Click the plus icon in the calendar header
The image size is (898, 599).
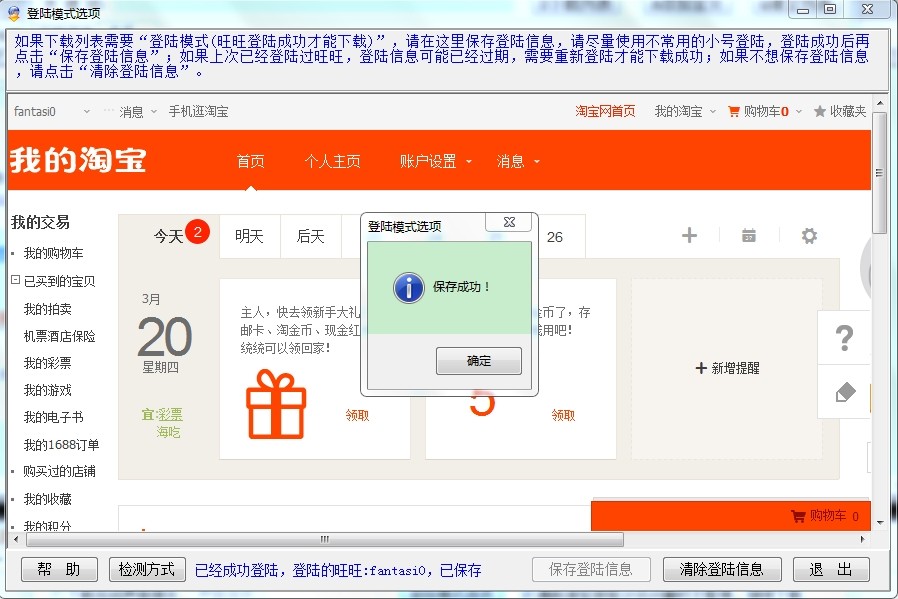tap(689, 236)
